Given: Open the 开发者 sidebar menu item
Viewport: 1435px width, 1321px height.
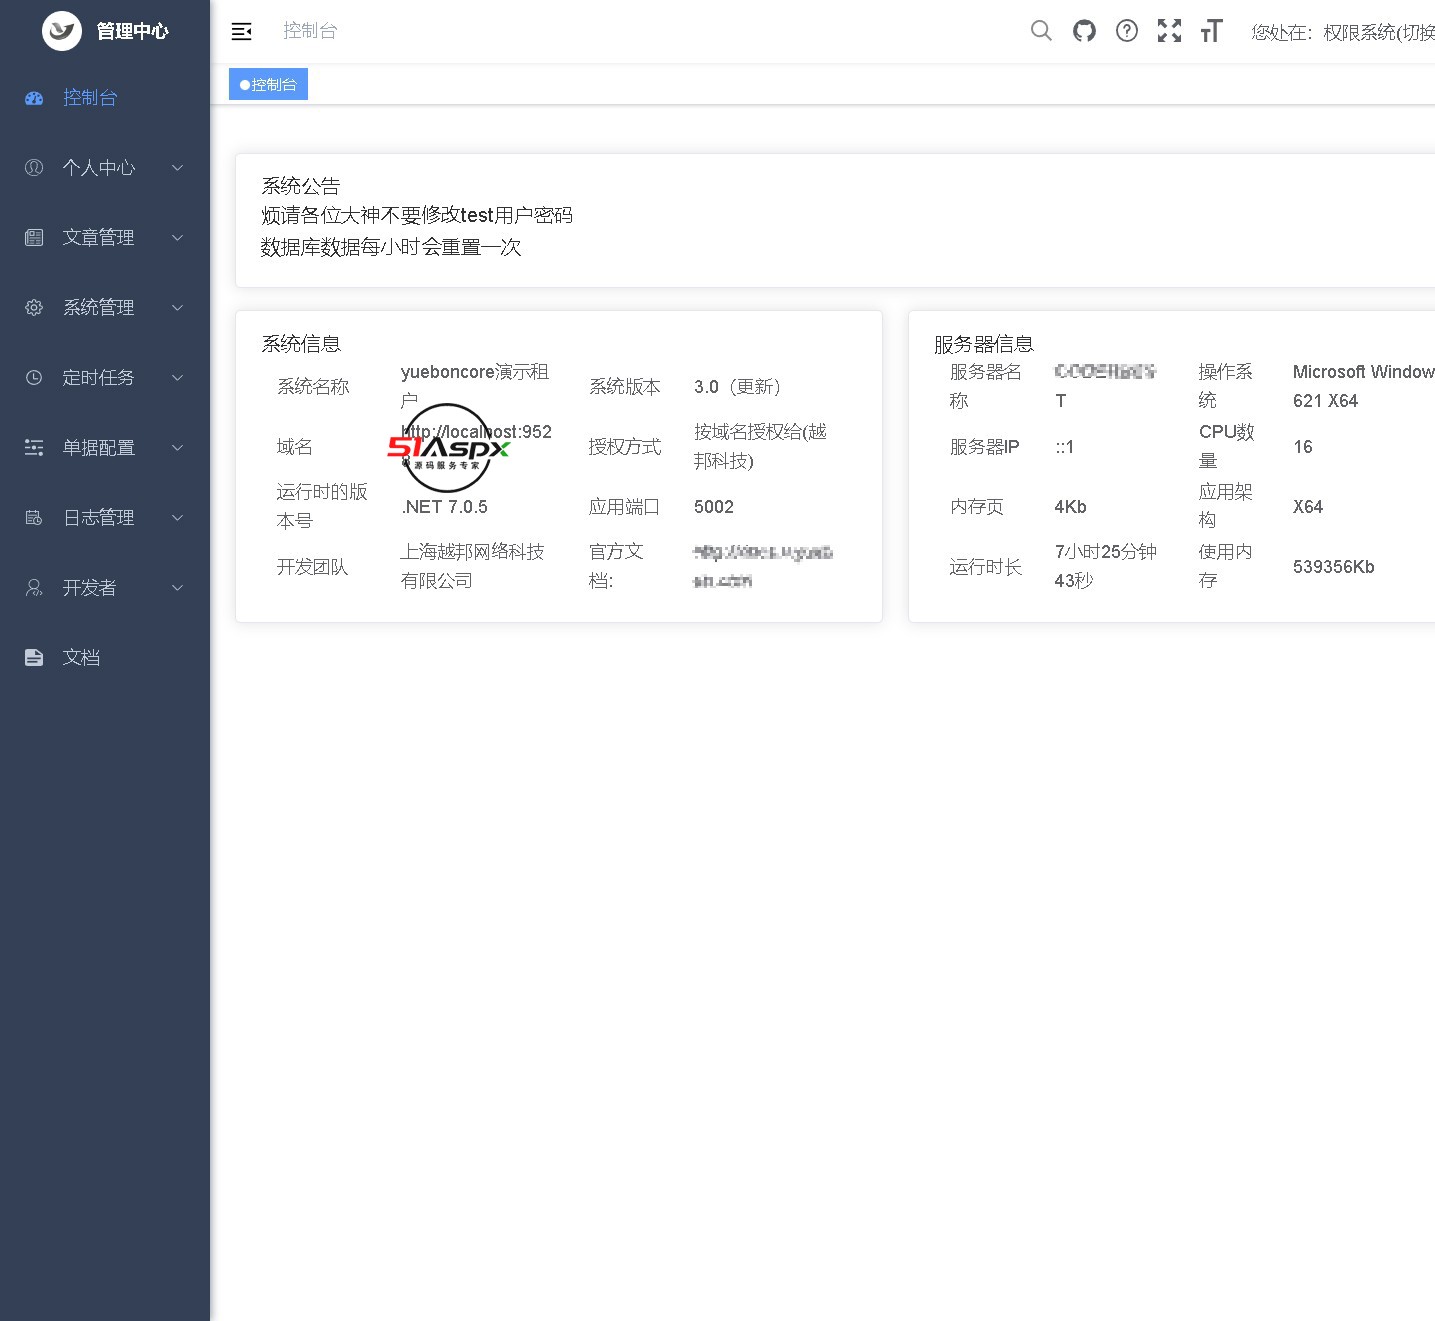Looking at the screenshot, I should [x=105, y=588].
